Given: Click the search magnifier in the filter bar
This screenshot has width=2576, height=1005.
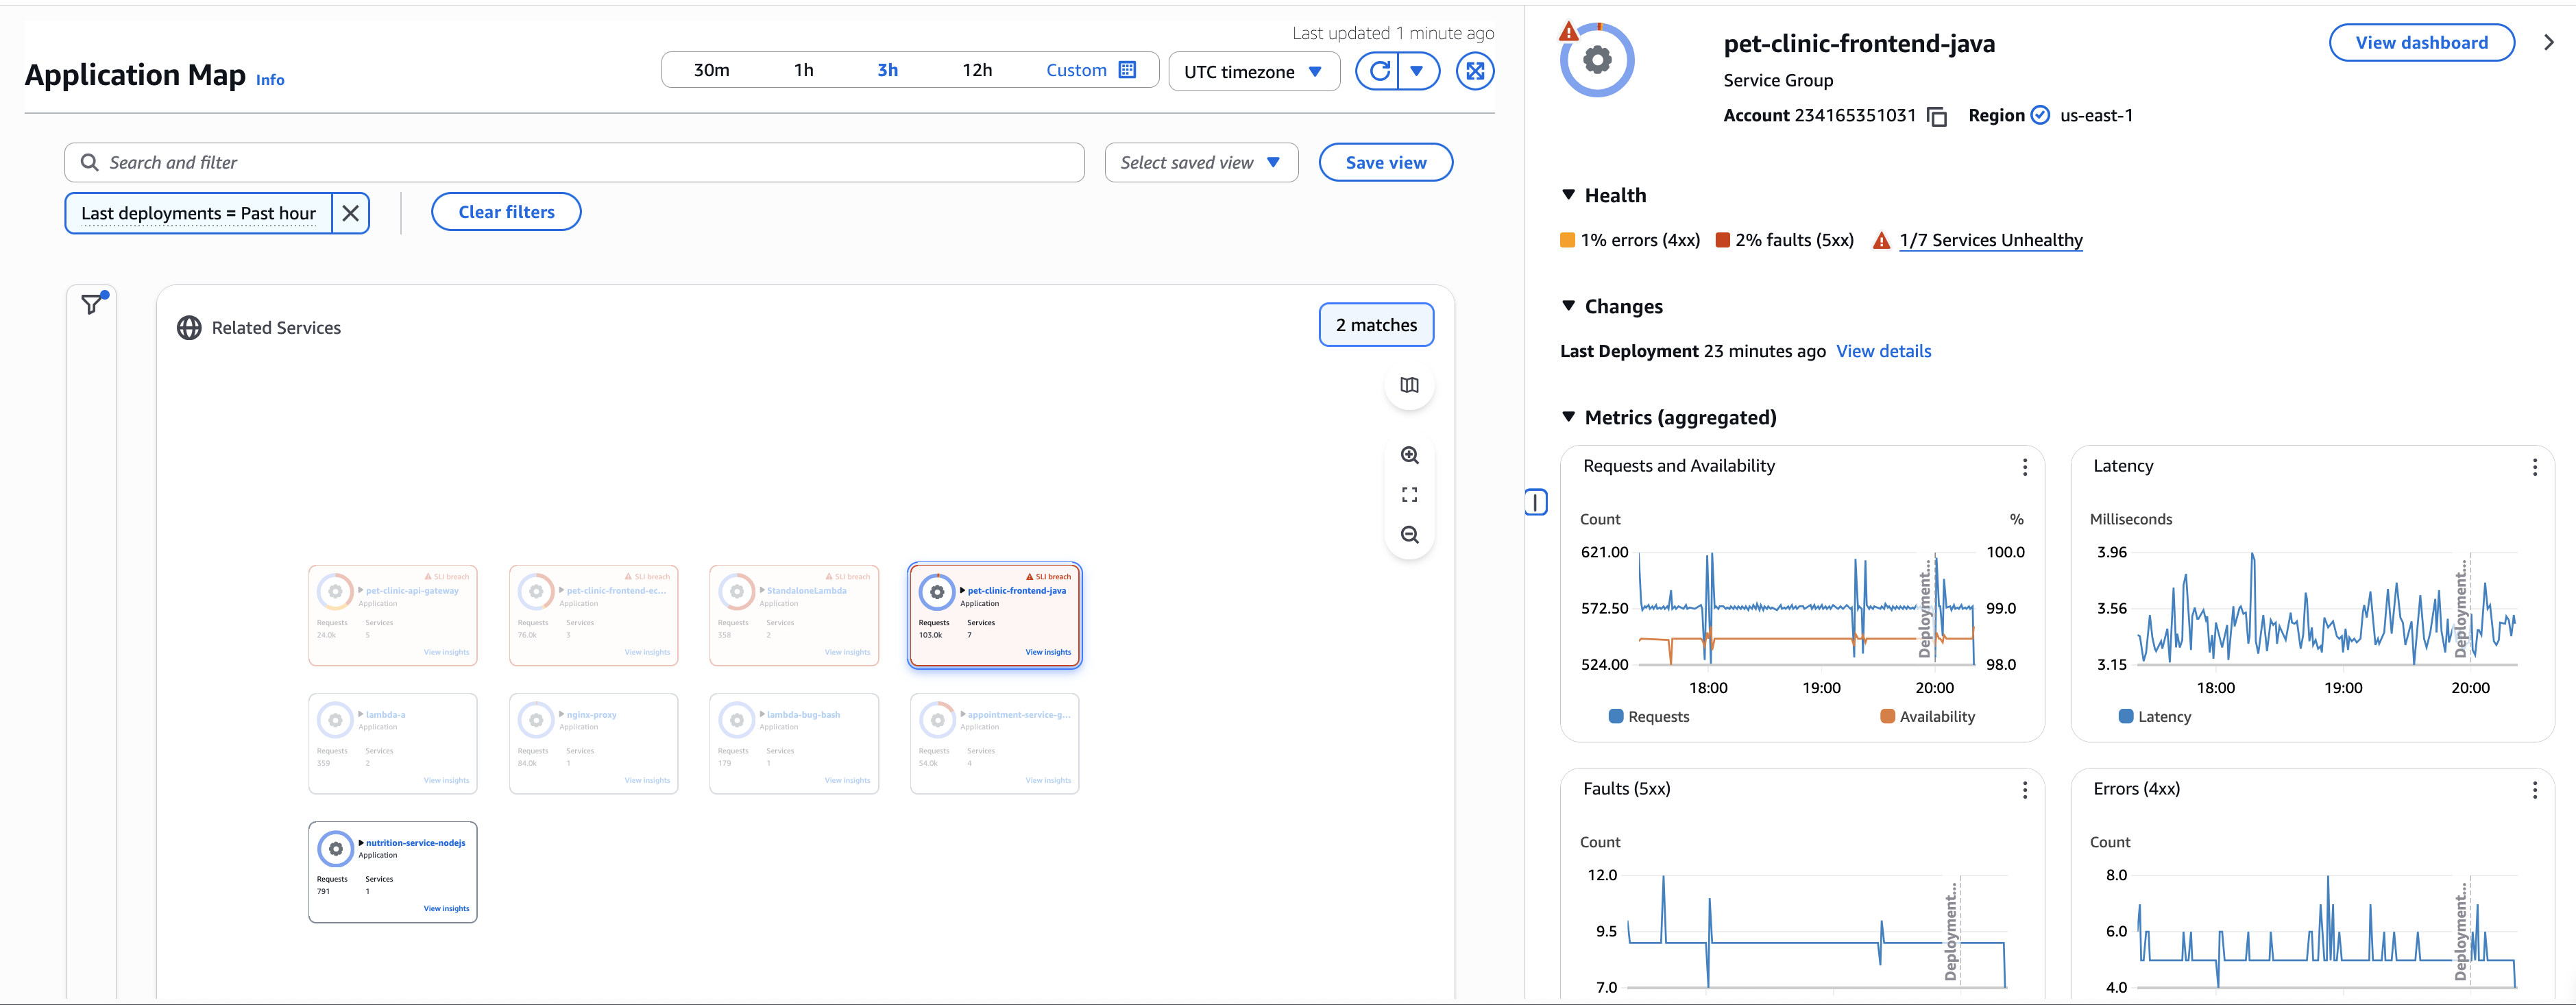Looking at the screenshot, I should click(x=89, y=162).
